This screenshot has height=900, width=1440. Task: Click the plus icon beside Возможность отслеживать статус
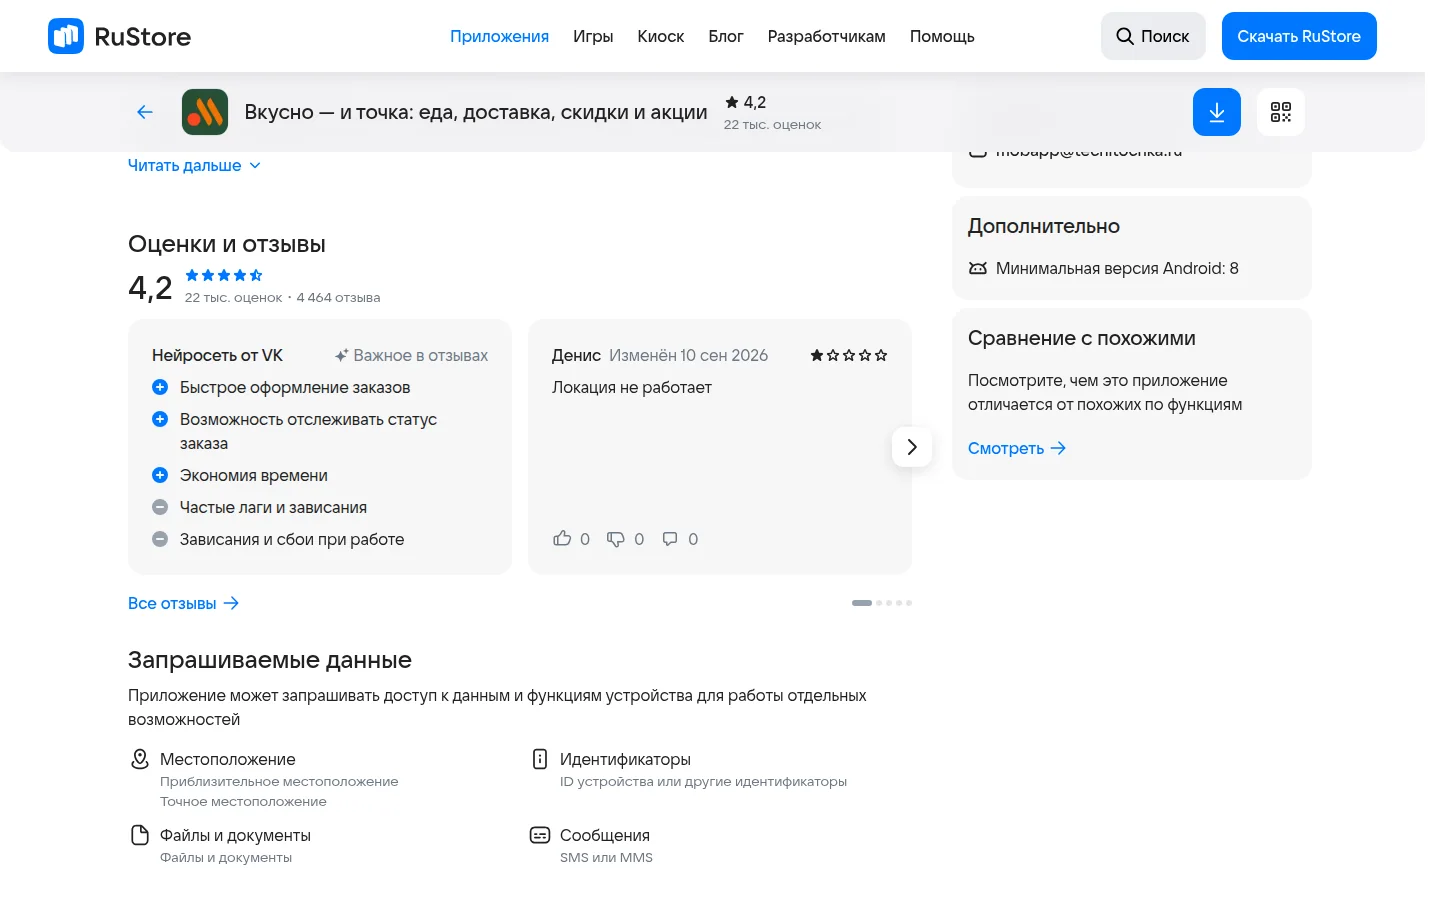pyautogui.click(x=160, y=419)
